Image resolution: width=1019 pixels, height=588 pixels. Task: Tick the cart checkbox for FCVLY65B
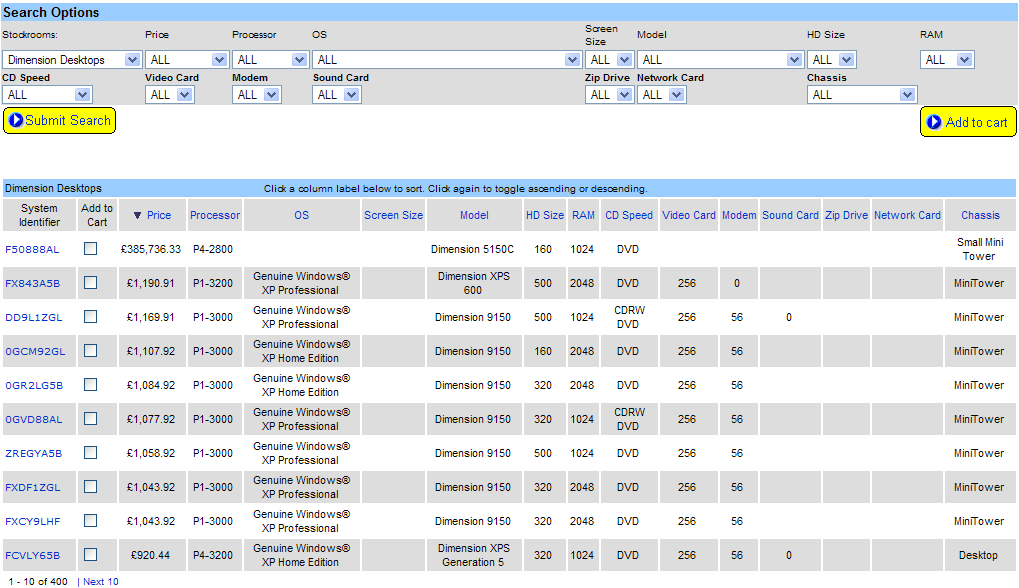[91, 555]
